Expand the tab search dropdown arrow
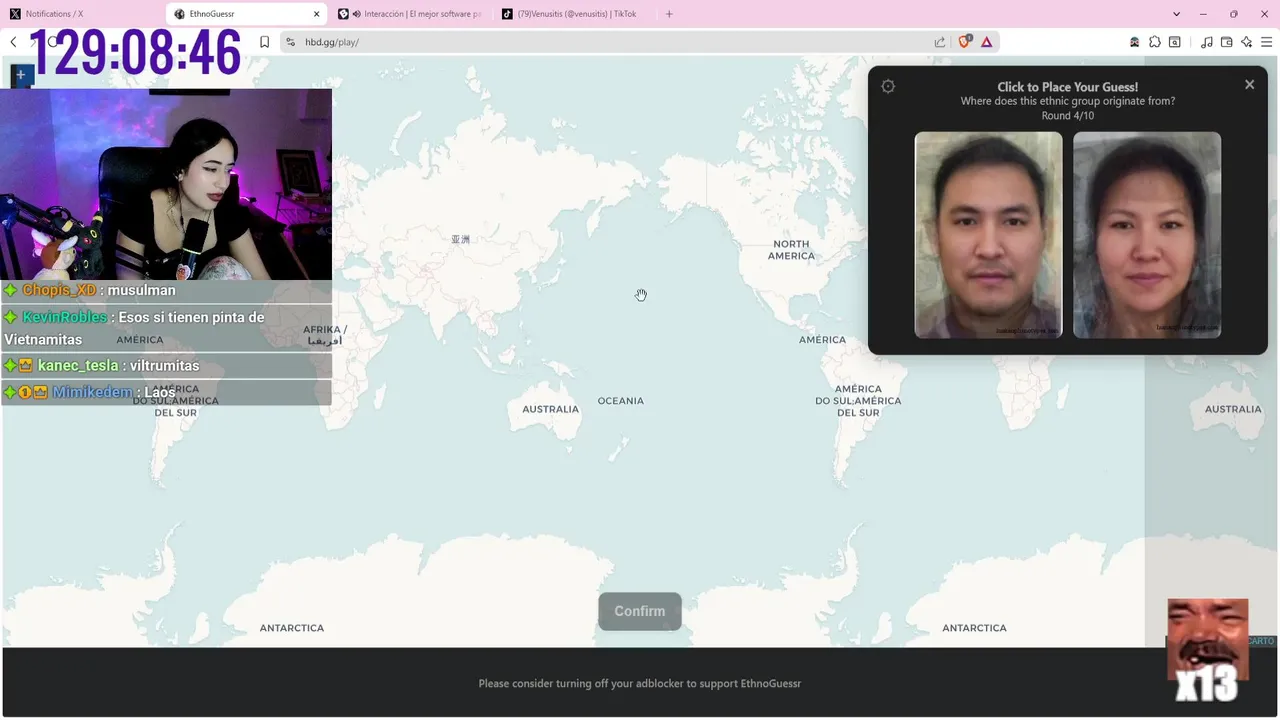This screenshot has height=720, width=1280. 1177,14
